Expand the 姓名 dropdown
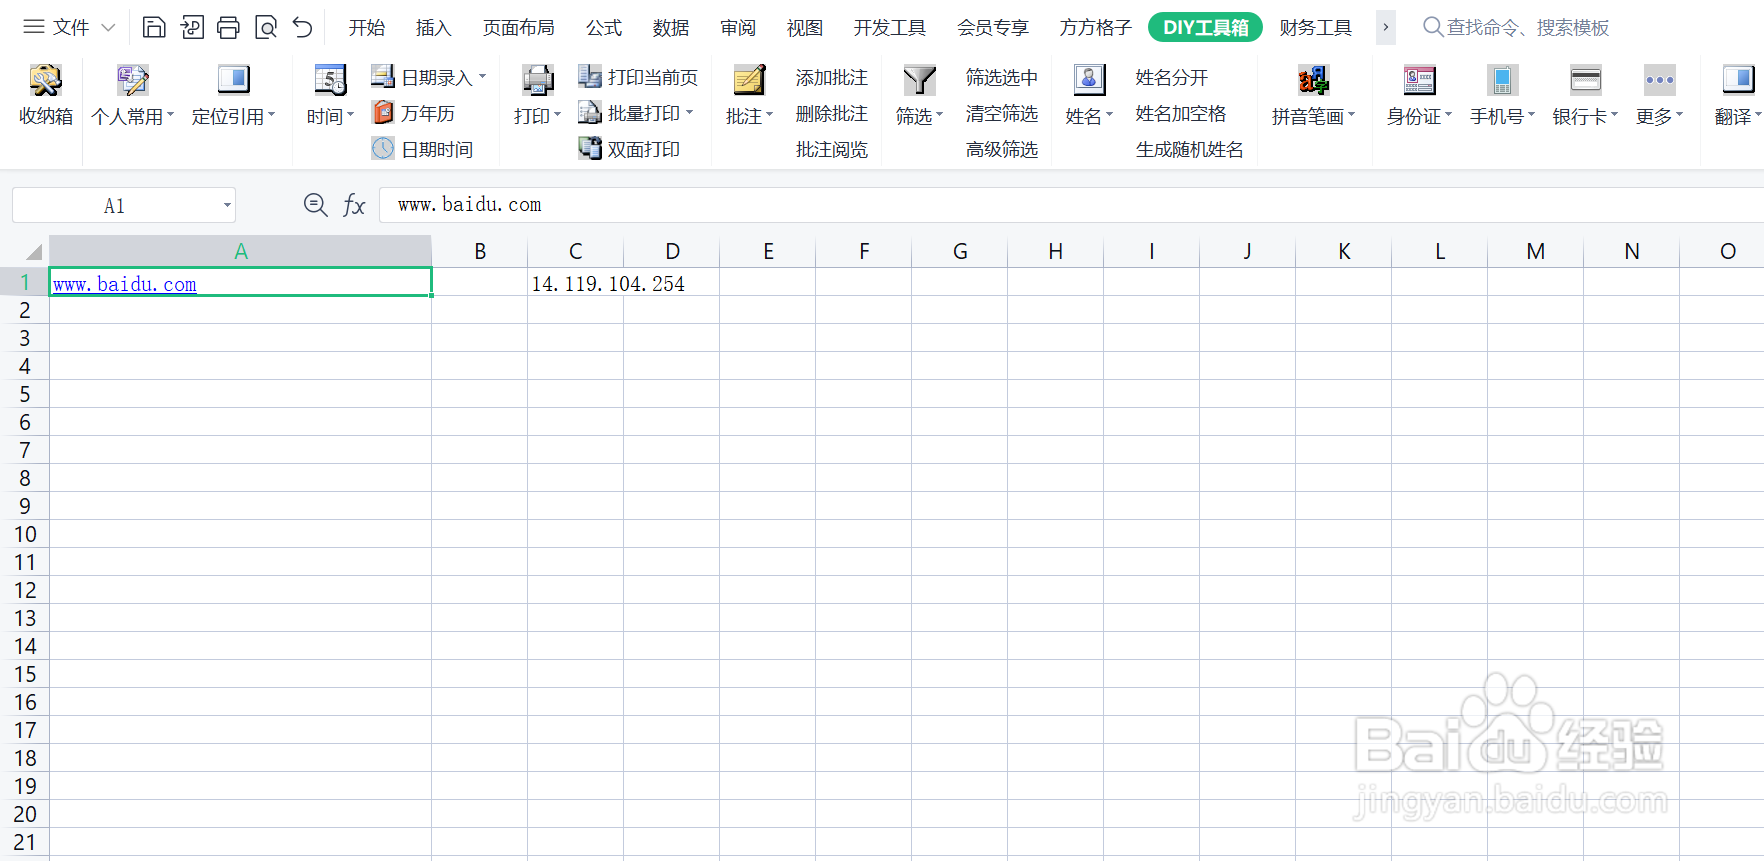1764x861 pixels. coord(1109,115)
